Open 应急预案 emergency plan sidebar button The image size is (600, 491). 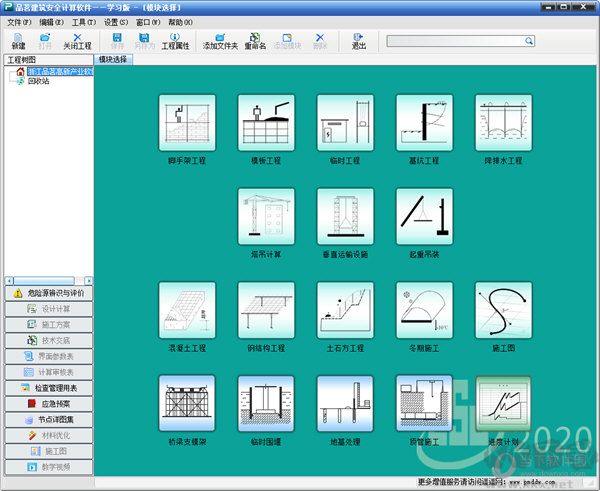point(49,404)
